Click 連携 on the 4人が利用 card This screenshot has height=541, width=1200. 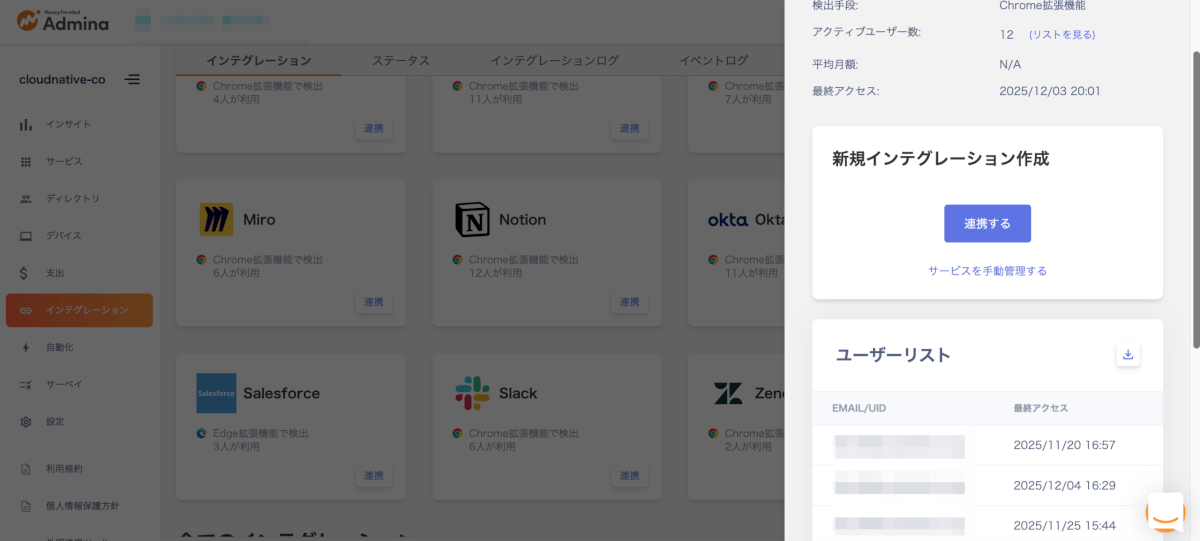tap(374, 128)
